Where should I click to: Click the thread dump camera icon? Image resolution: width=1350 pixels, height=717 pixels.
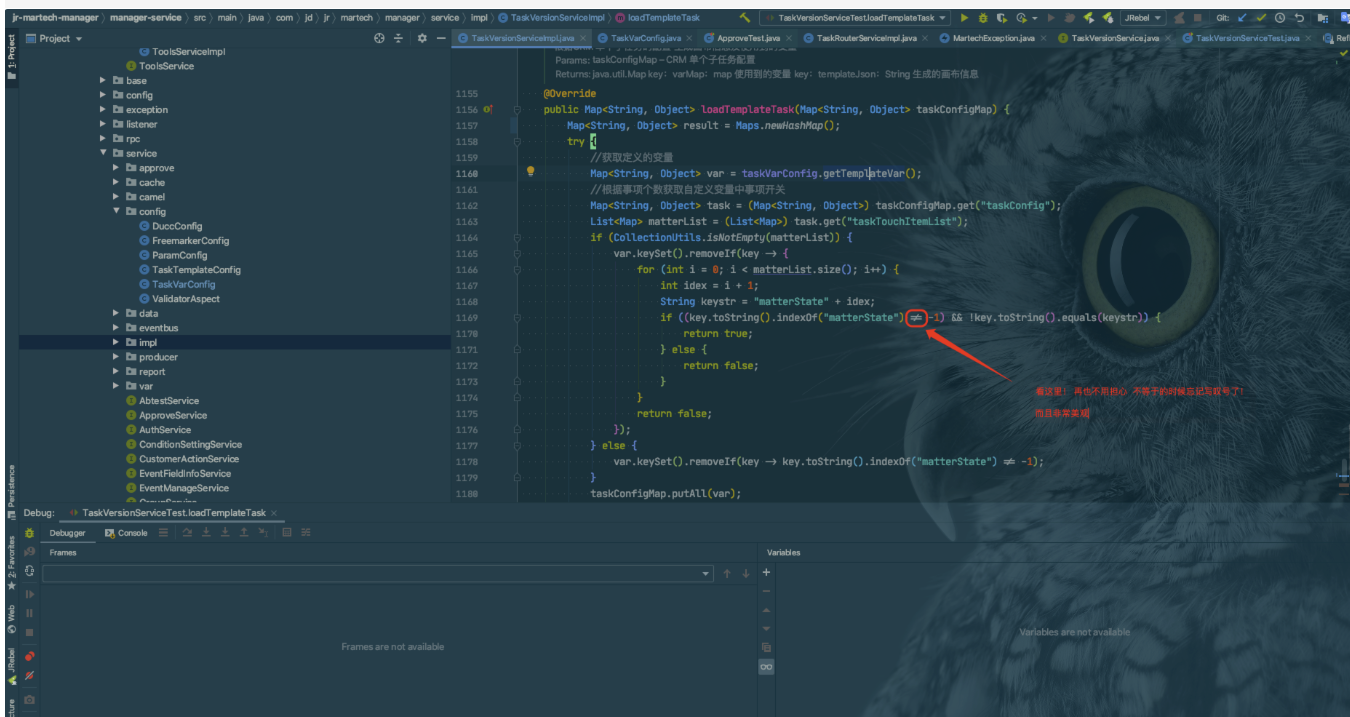29,699
